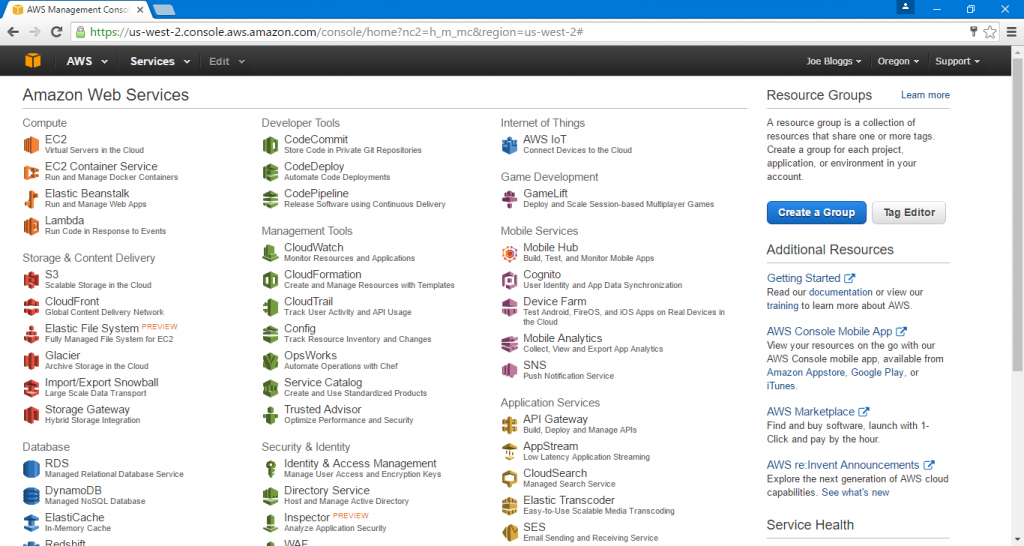This screenshot has width=1024, height=546.
Task: Open the Chrome hamburger menu
Action: (x=1012, y=32)
